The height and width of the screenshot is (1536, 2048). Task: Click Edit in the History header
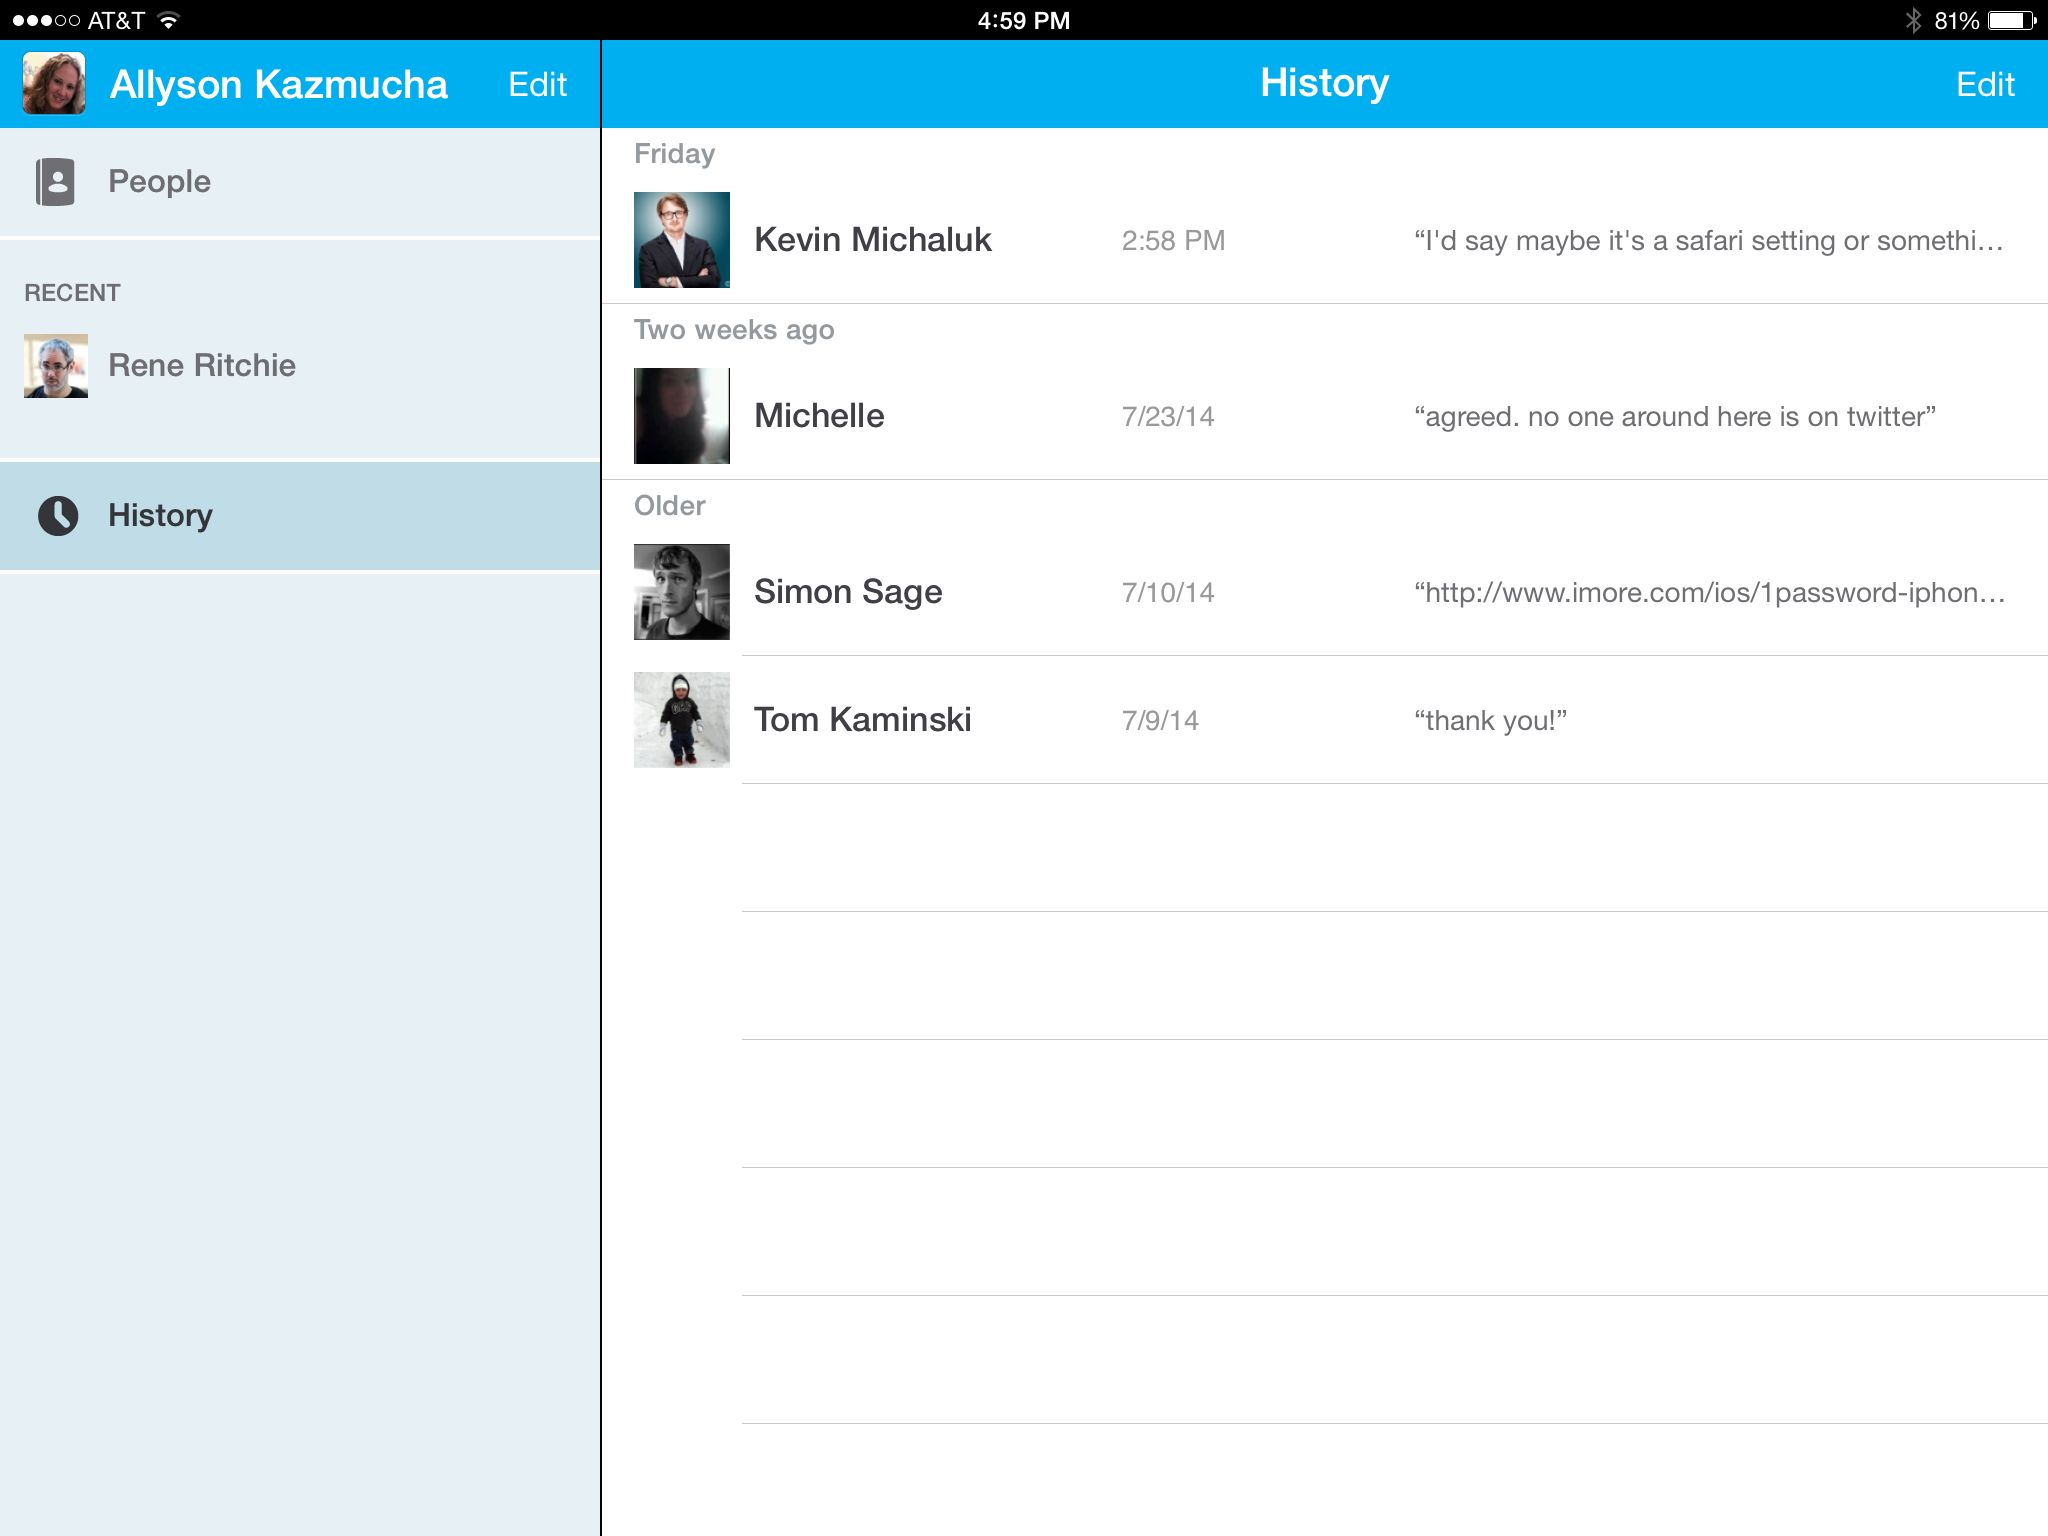click(x=1985, y=84)
